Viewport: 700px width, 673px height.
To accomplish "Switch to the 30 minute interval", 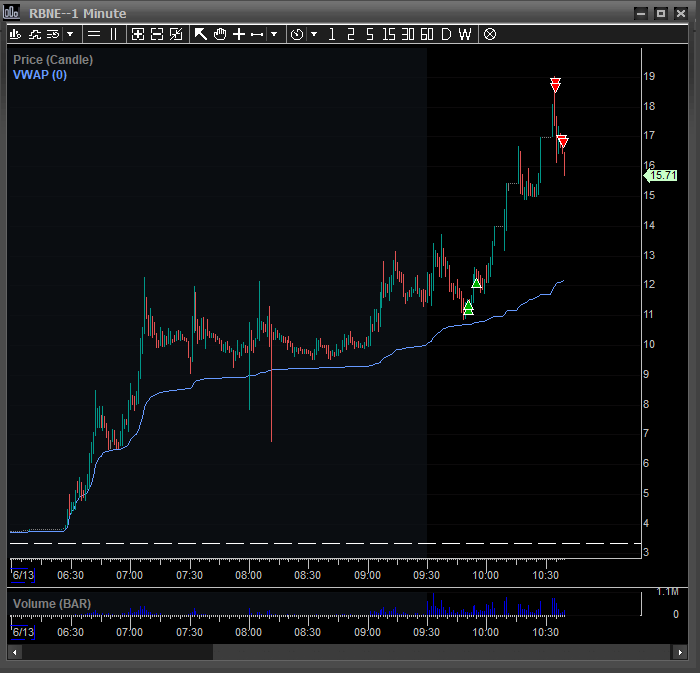I will click(x=408, y=34).
